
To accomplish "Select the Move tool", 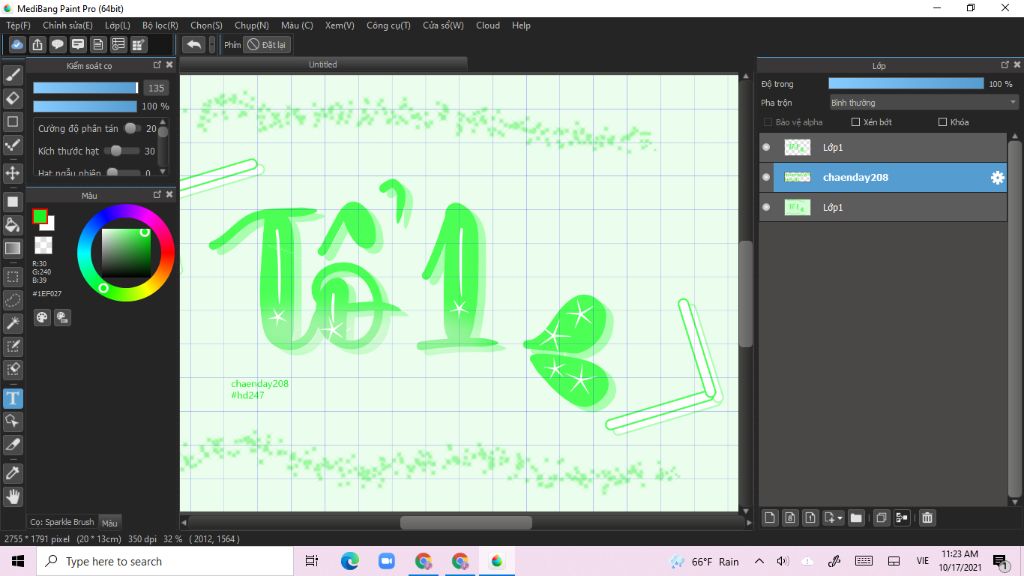I will coord(12,173).
